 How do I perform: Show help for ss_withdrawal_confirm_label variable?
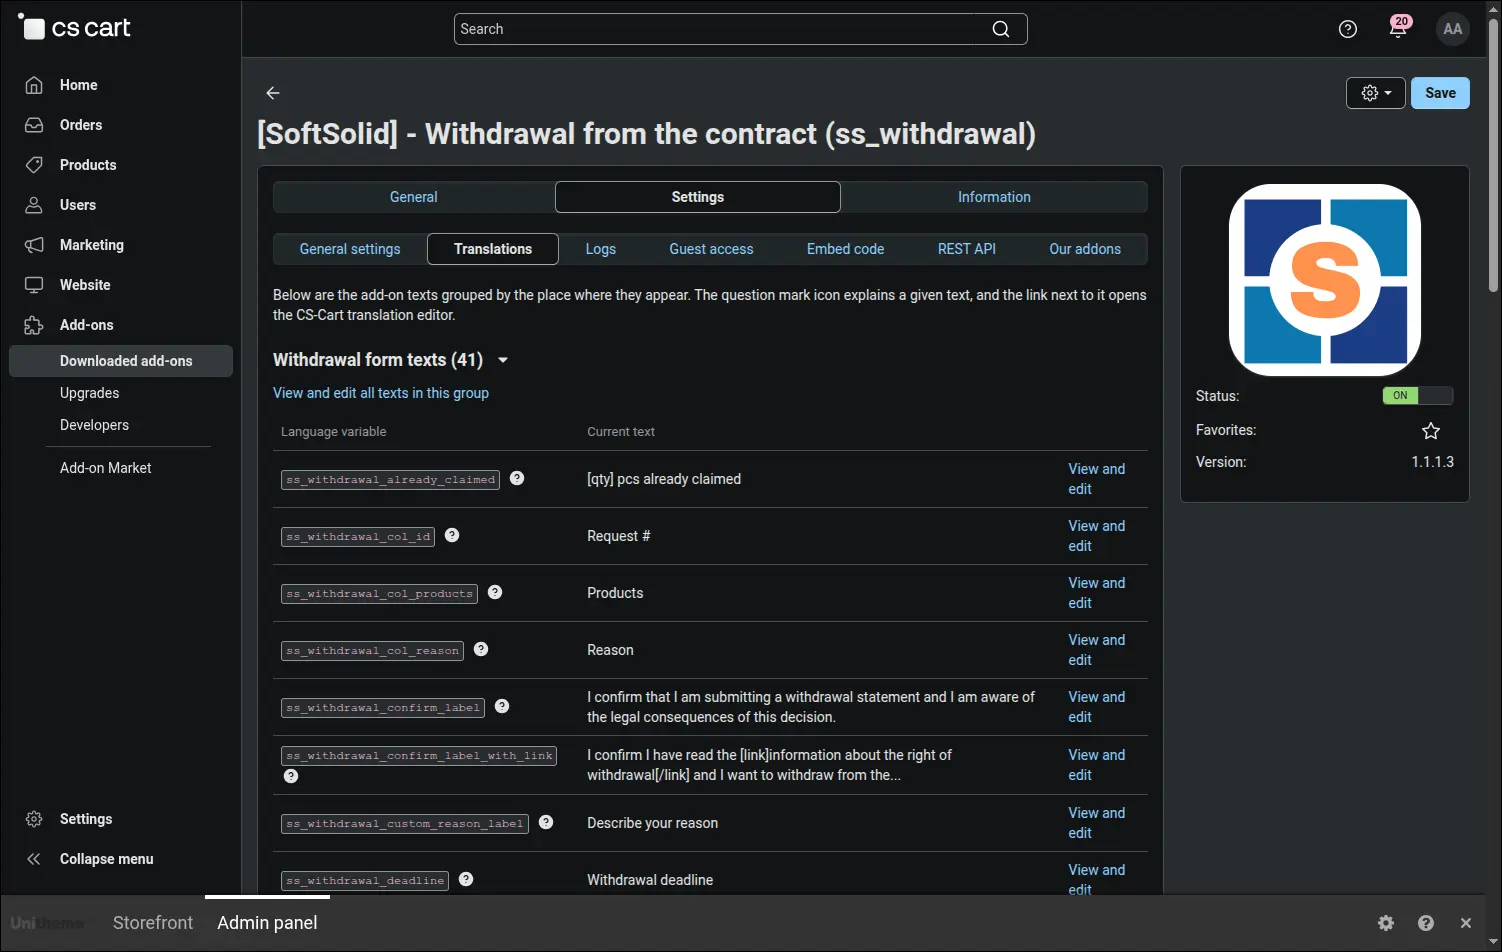[502, 706]
